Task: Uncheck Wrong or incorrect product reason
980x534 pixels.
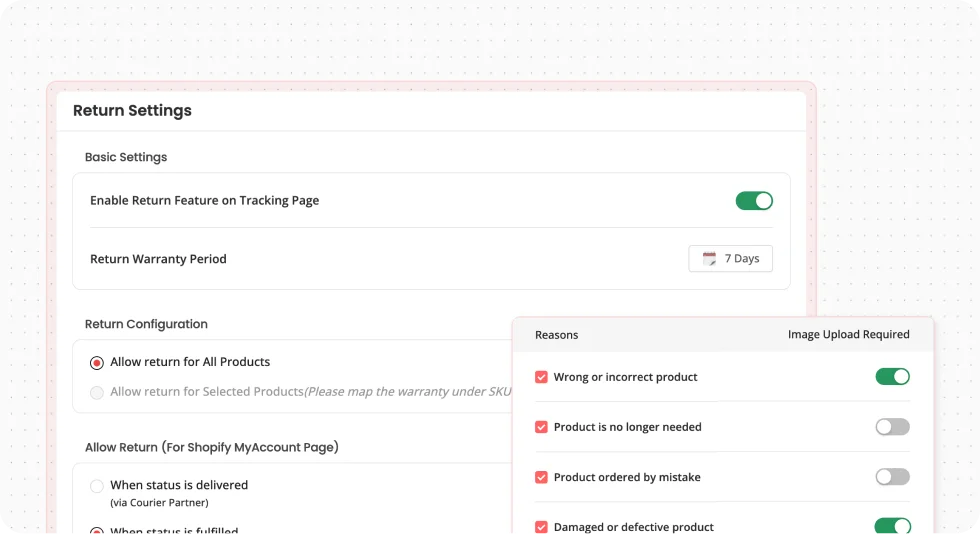Action: (541, 377)
